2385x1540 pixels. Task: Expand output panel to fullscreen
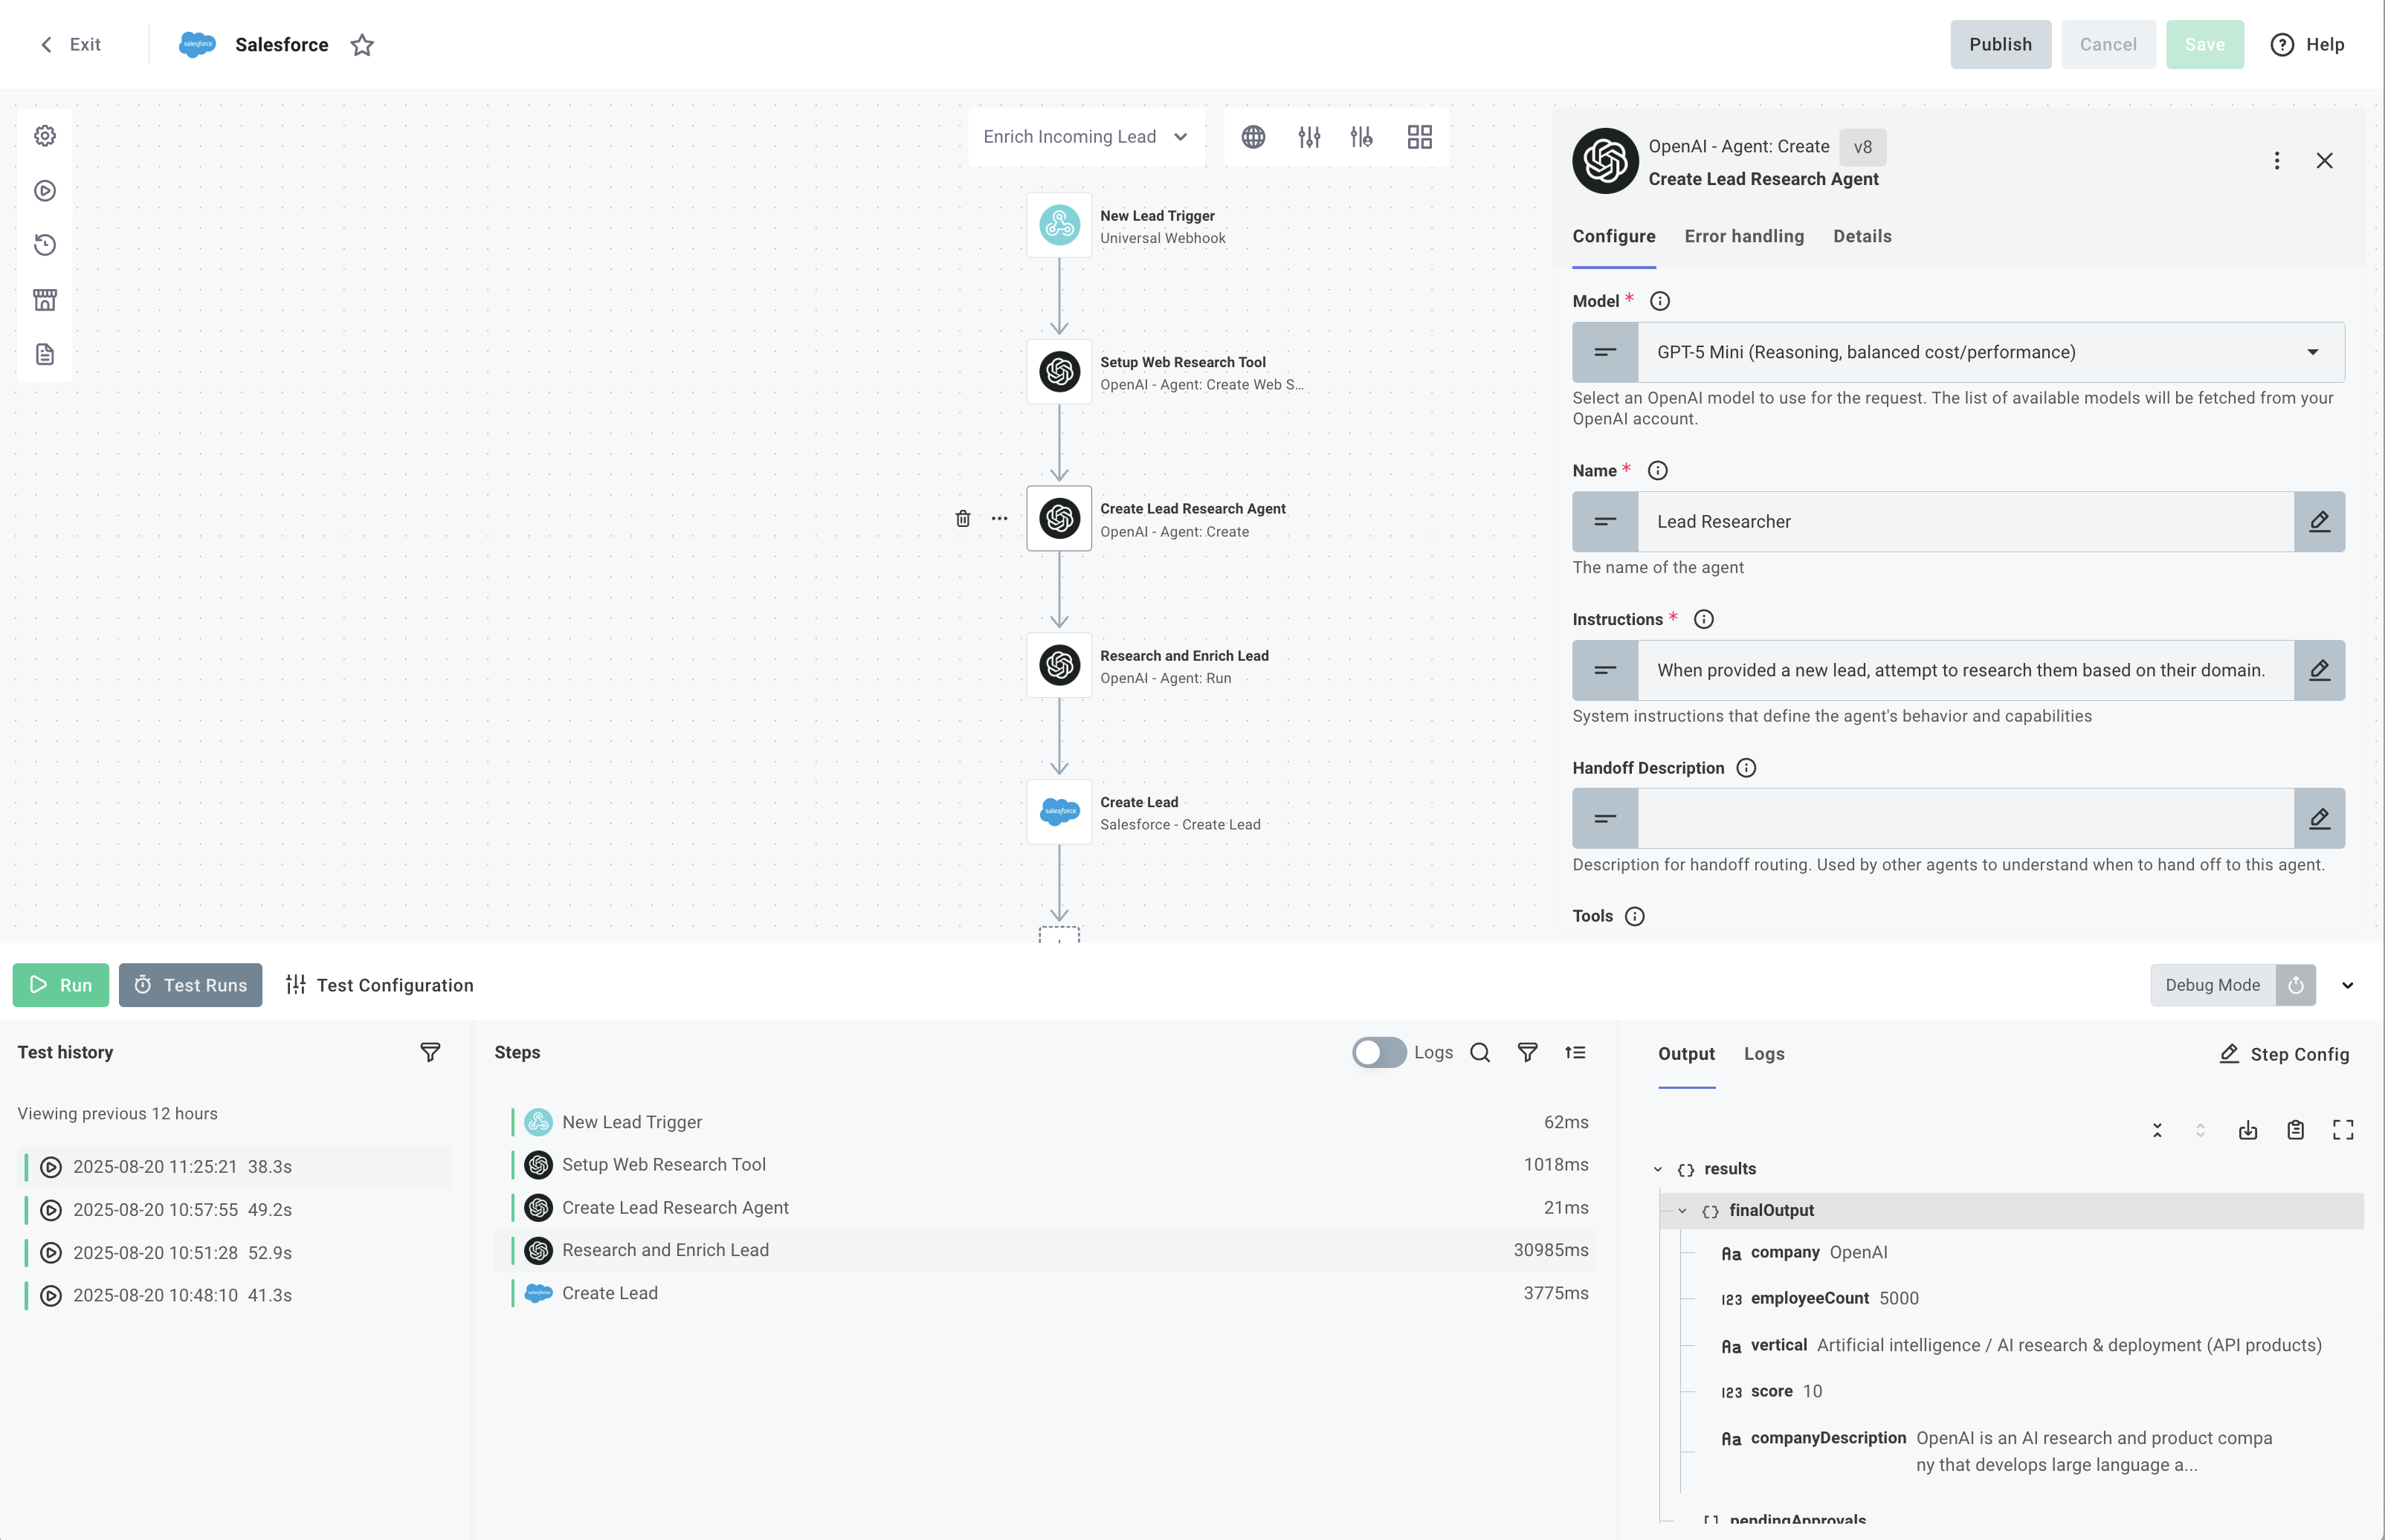(2343, 1129)
